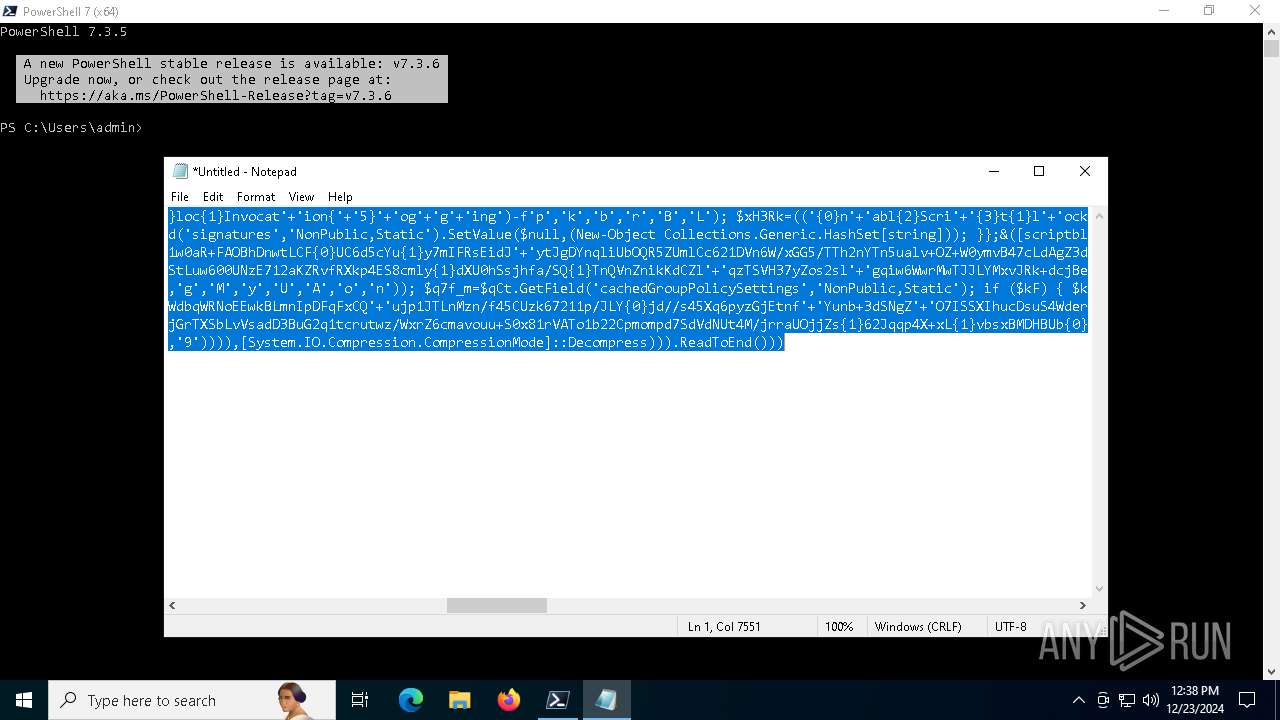Click the network tray icon

click(1127, 700)
